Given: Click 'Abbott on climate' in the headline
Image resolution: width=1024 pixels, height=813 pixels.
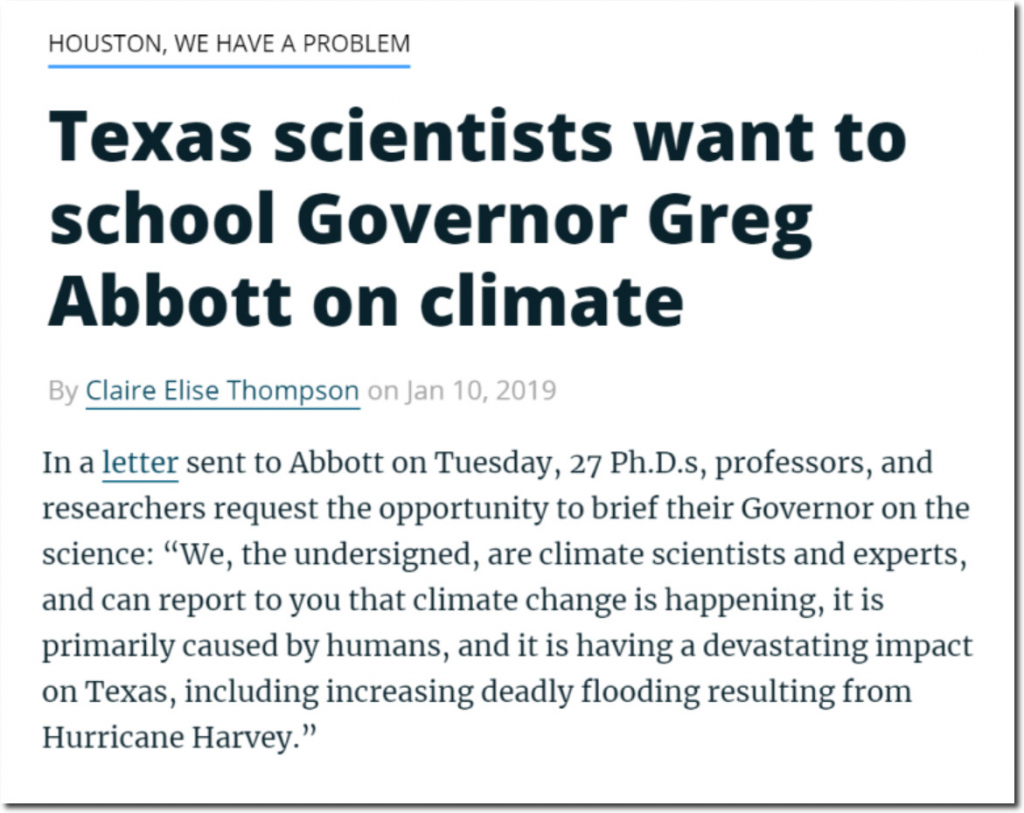Looking at the screenshot, I should point(366,300).
